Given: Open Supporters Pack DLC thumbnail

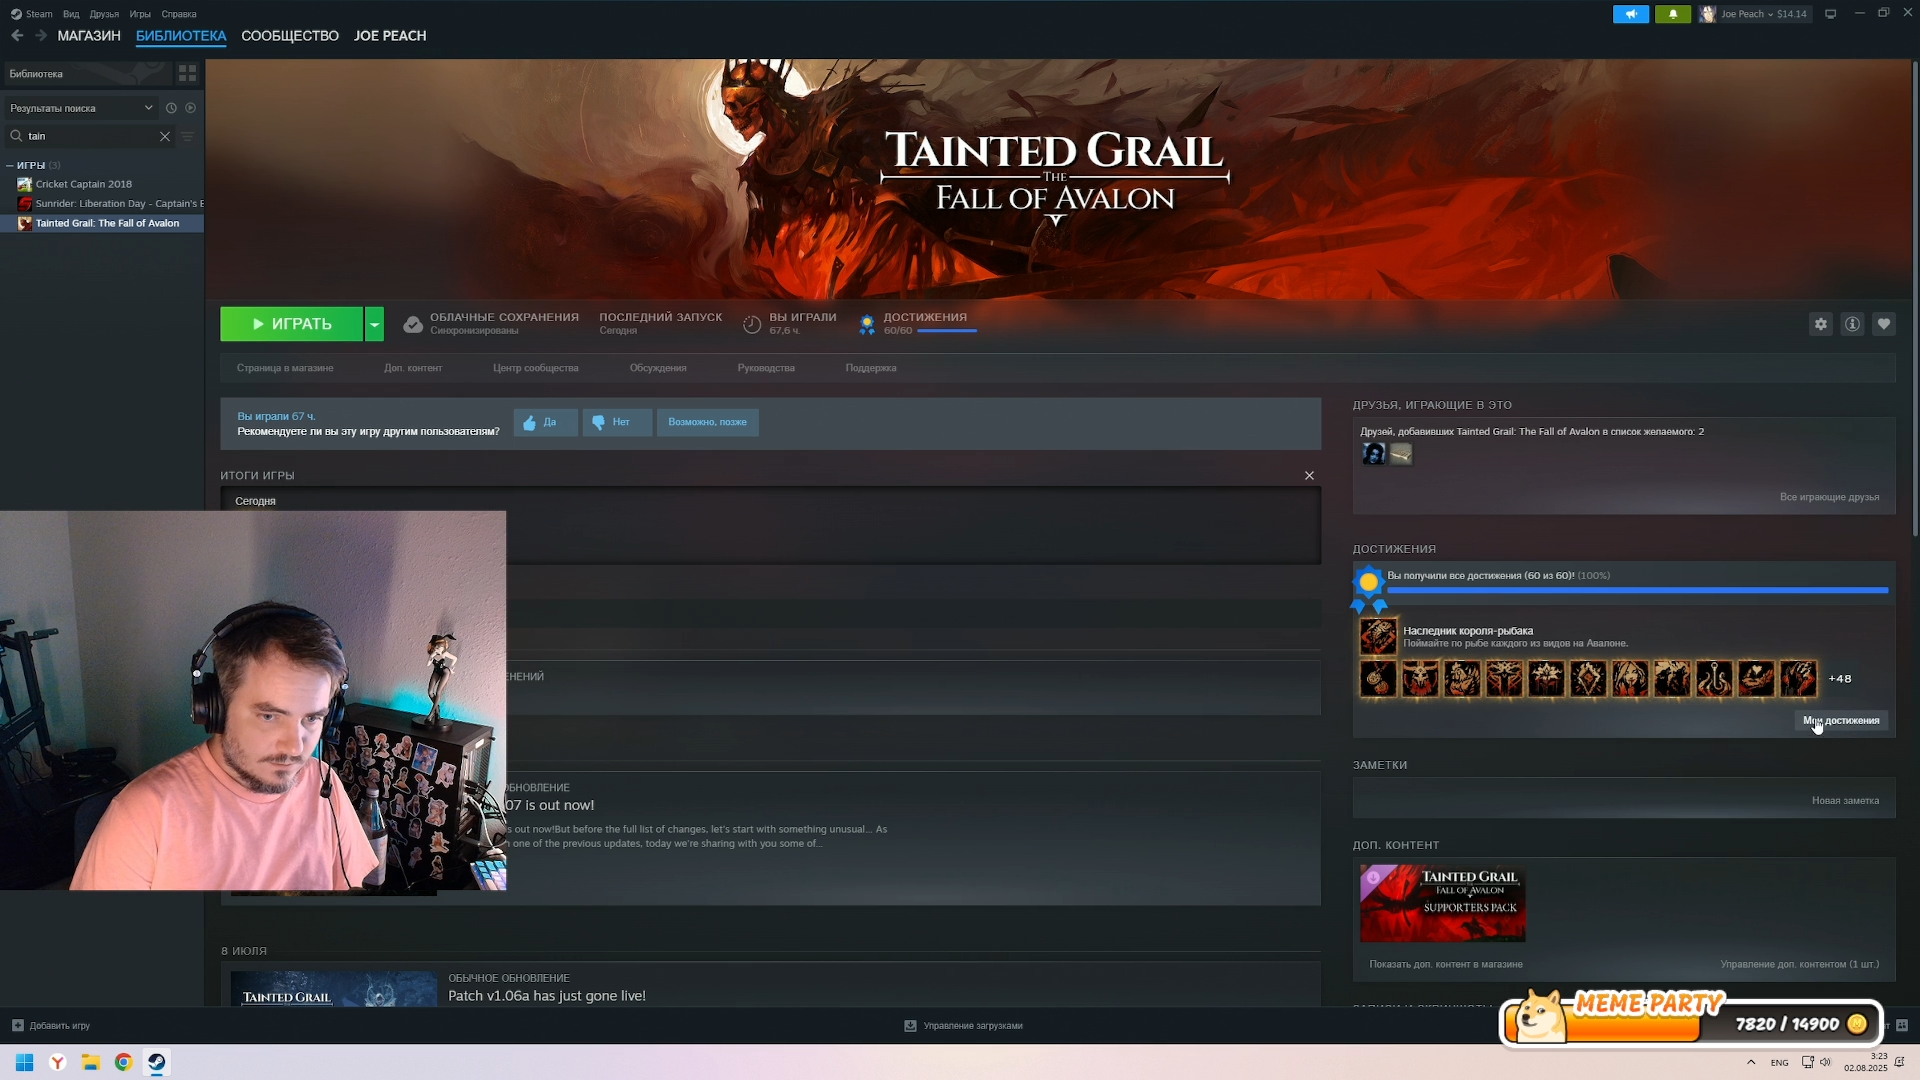Looking at the screenshot, I should (1442, 903).
